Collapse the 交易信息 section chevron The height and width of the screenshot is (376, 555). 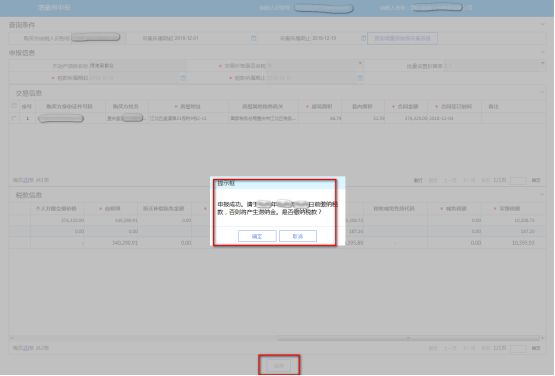542,92
